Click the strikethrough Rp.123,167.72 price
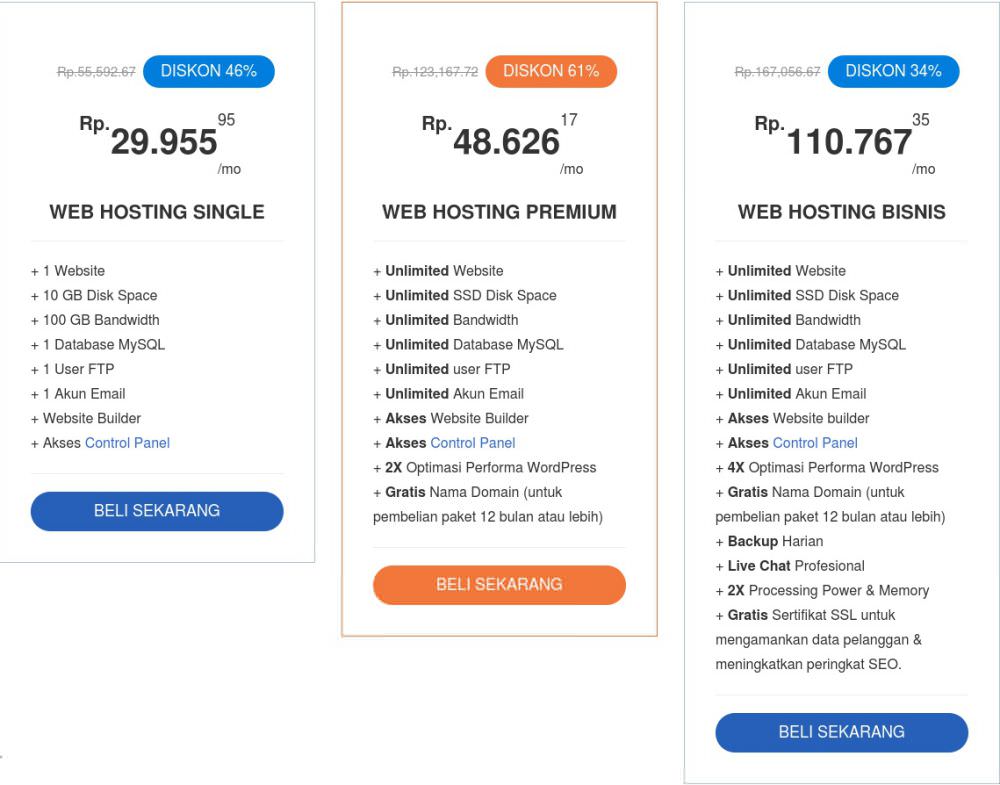This screenshot has width=1000, height=785. pyautogui.click(x=435, y=72)
